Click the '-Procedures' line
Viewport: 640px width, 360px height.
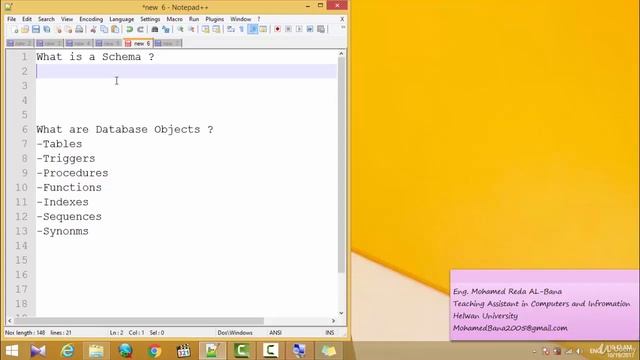[x=72, y=173]
